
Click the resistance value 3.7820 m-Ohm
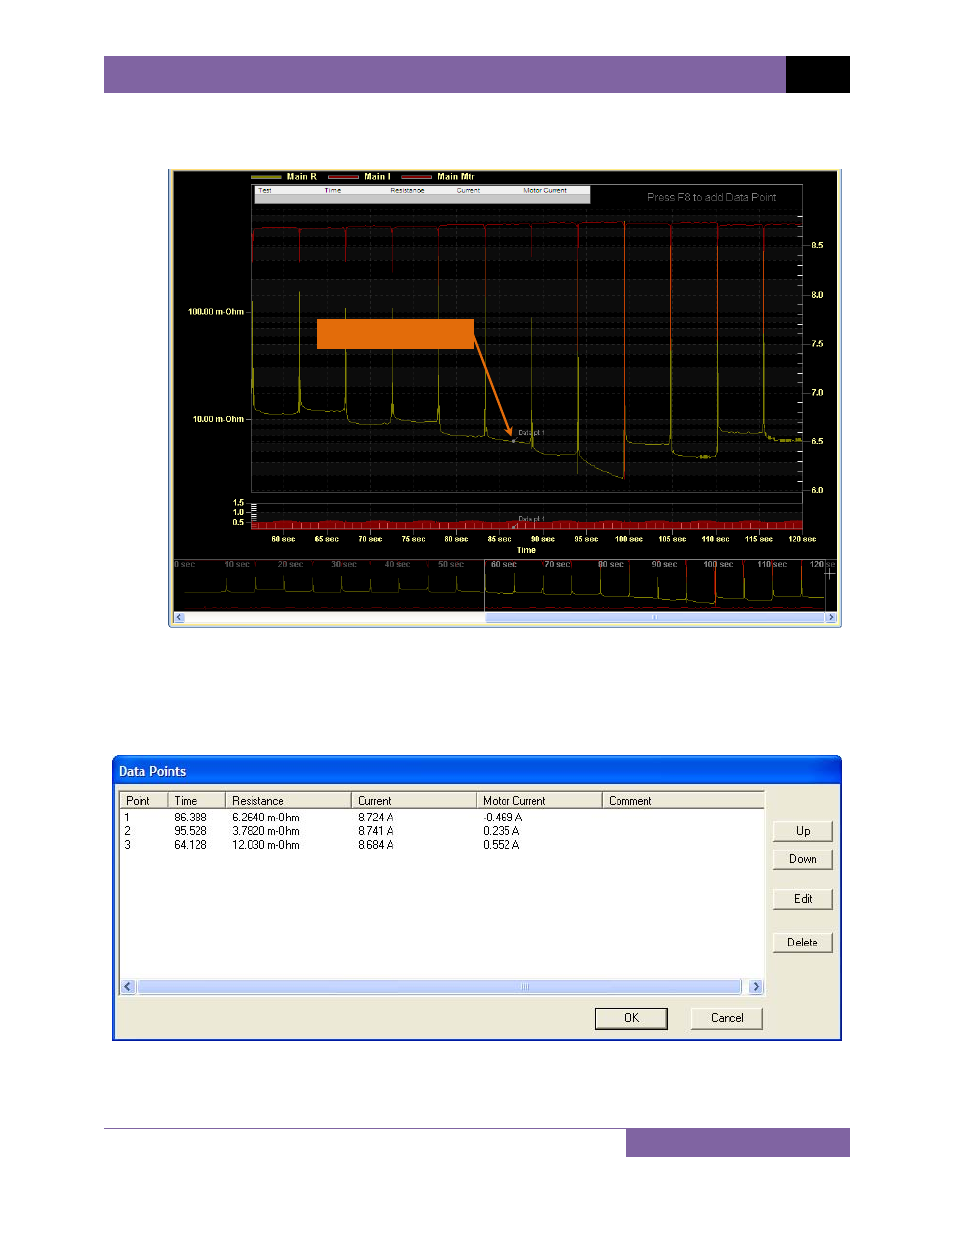point(266,831)
